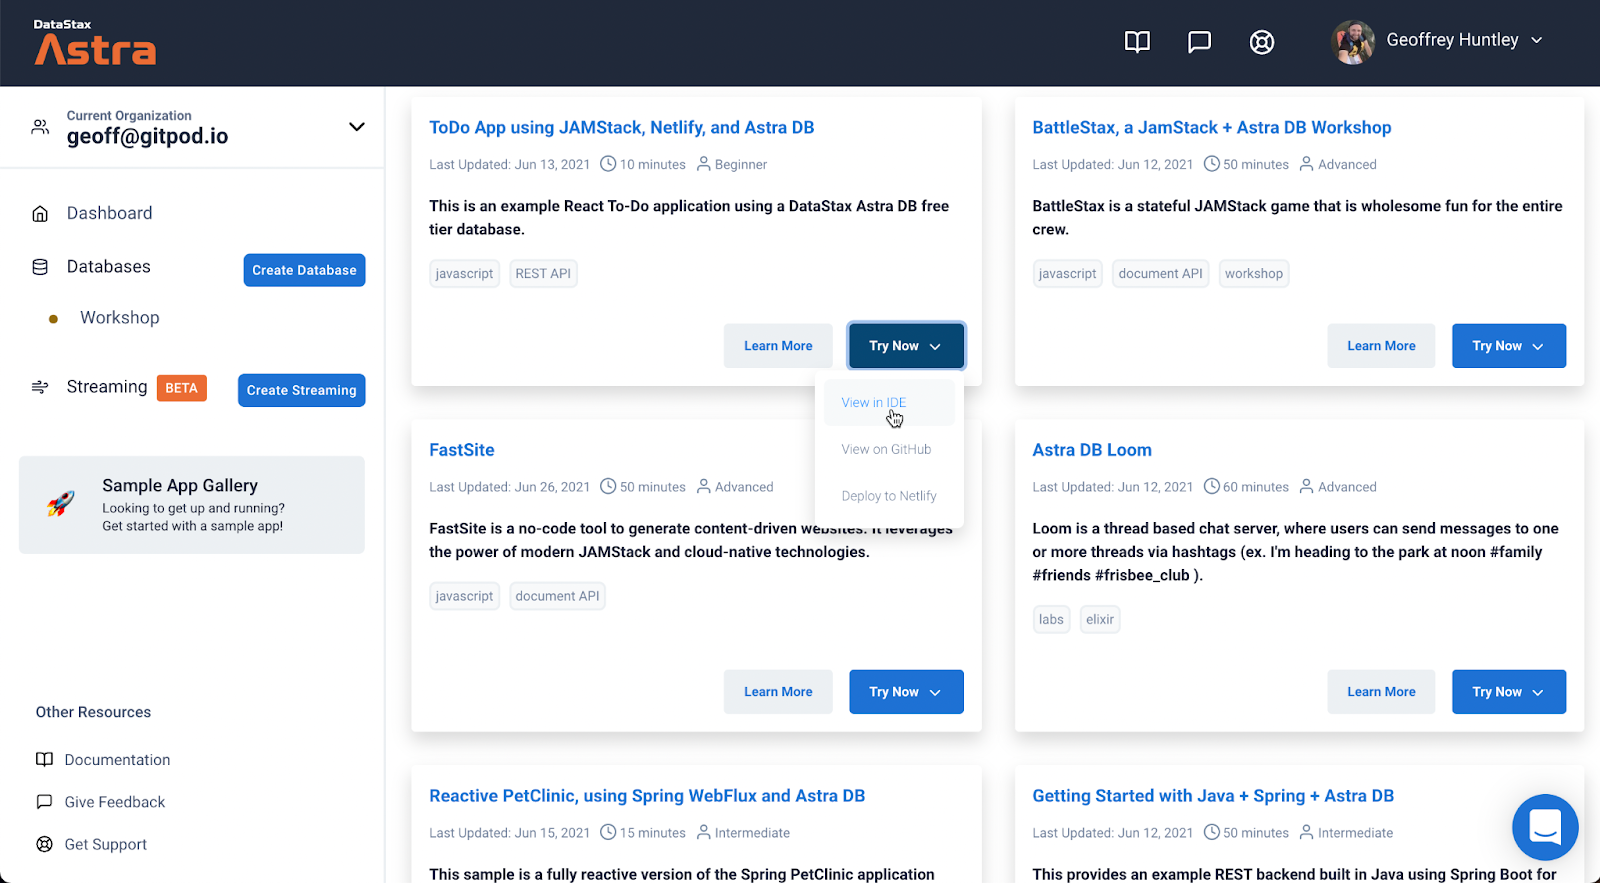The image size is (1600, 883).
Task: Choose View on GitHub from menu
Action: click(x=886, y=450)
